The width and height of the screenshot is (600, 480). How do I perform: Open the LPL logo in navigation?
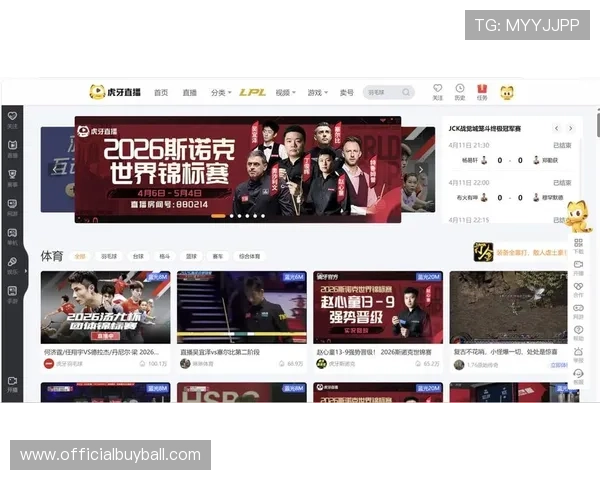click(253, 92)
